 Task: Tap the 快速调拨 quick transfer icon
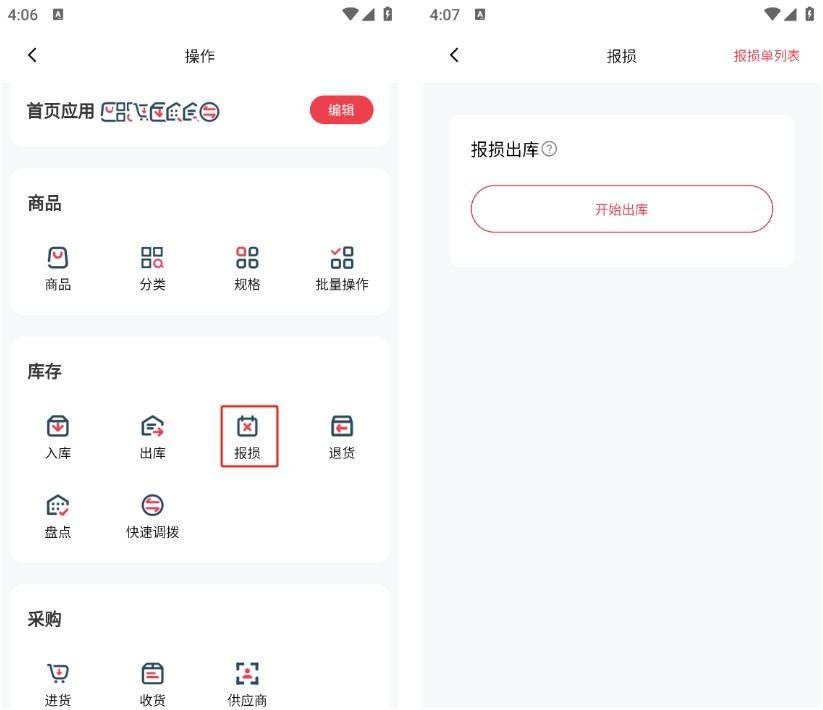(152, 506)
